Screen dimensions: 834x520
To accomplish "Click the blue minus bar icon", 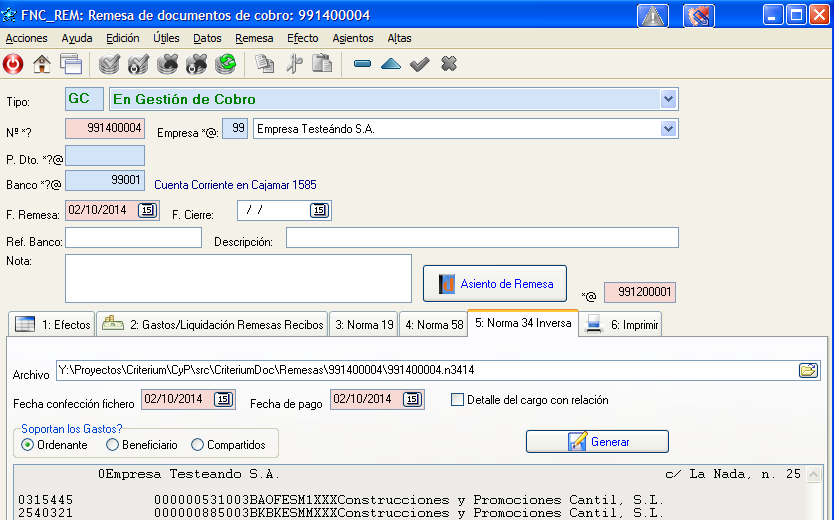I will (362, 64).
